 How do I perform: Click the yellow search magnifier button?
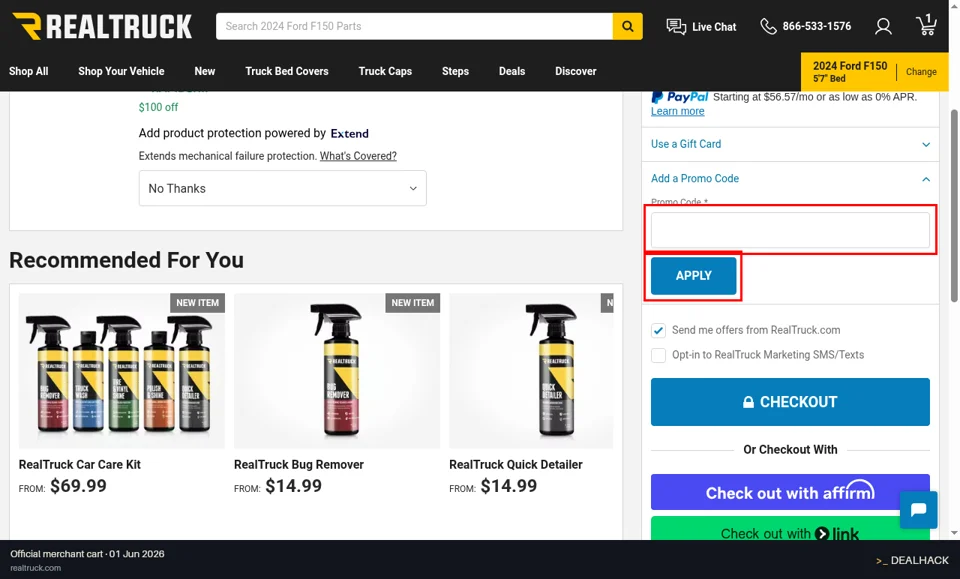(628, 26)
